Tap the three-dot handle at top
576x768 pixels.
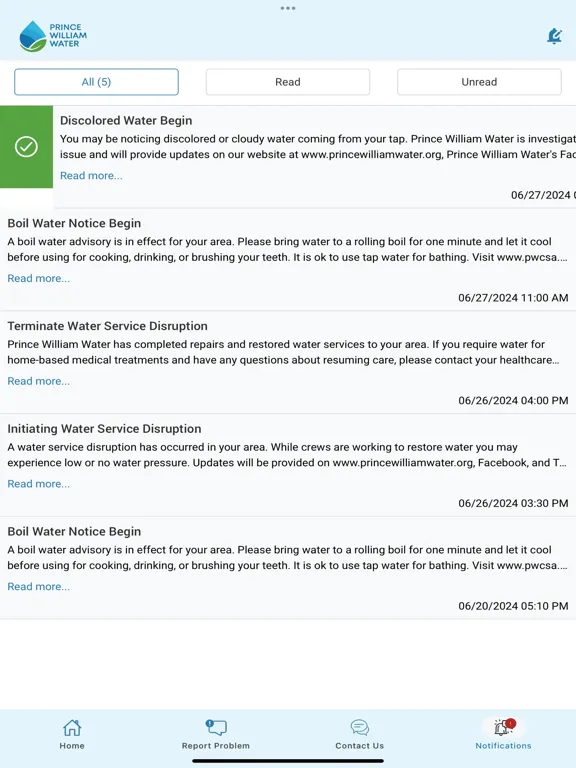(288, 8)
